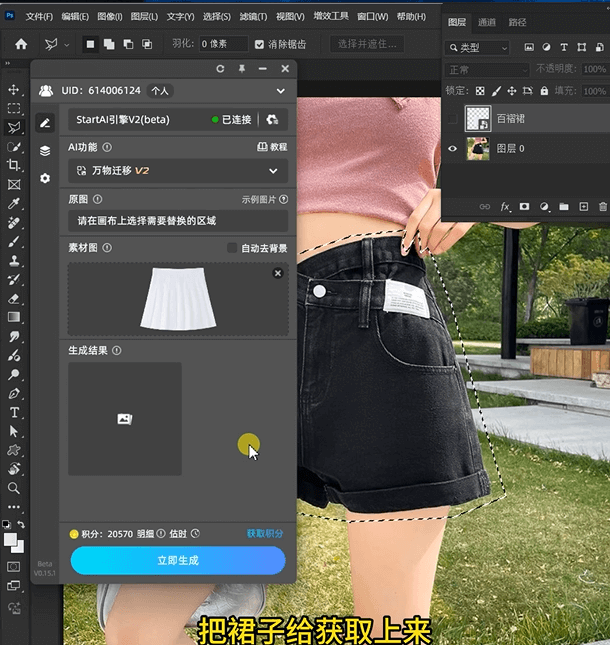Hide 图层 0 layer visibility eye
Screen dimensions: 610x645
[452, 148]
